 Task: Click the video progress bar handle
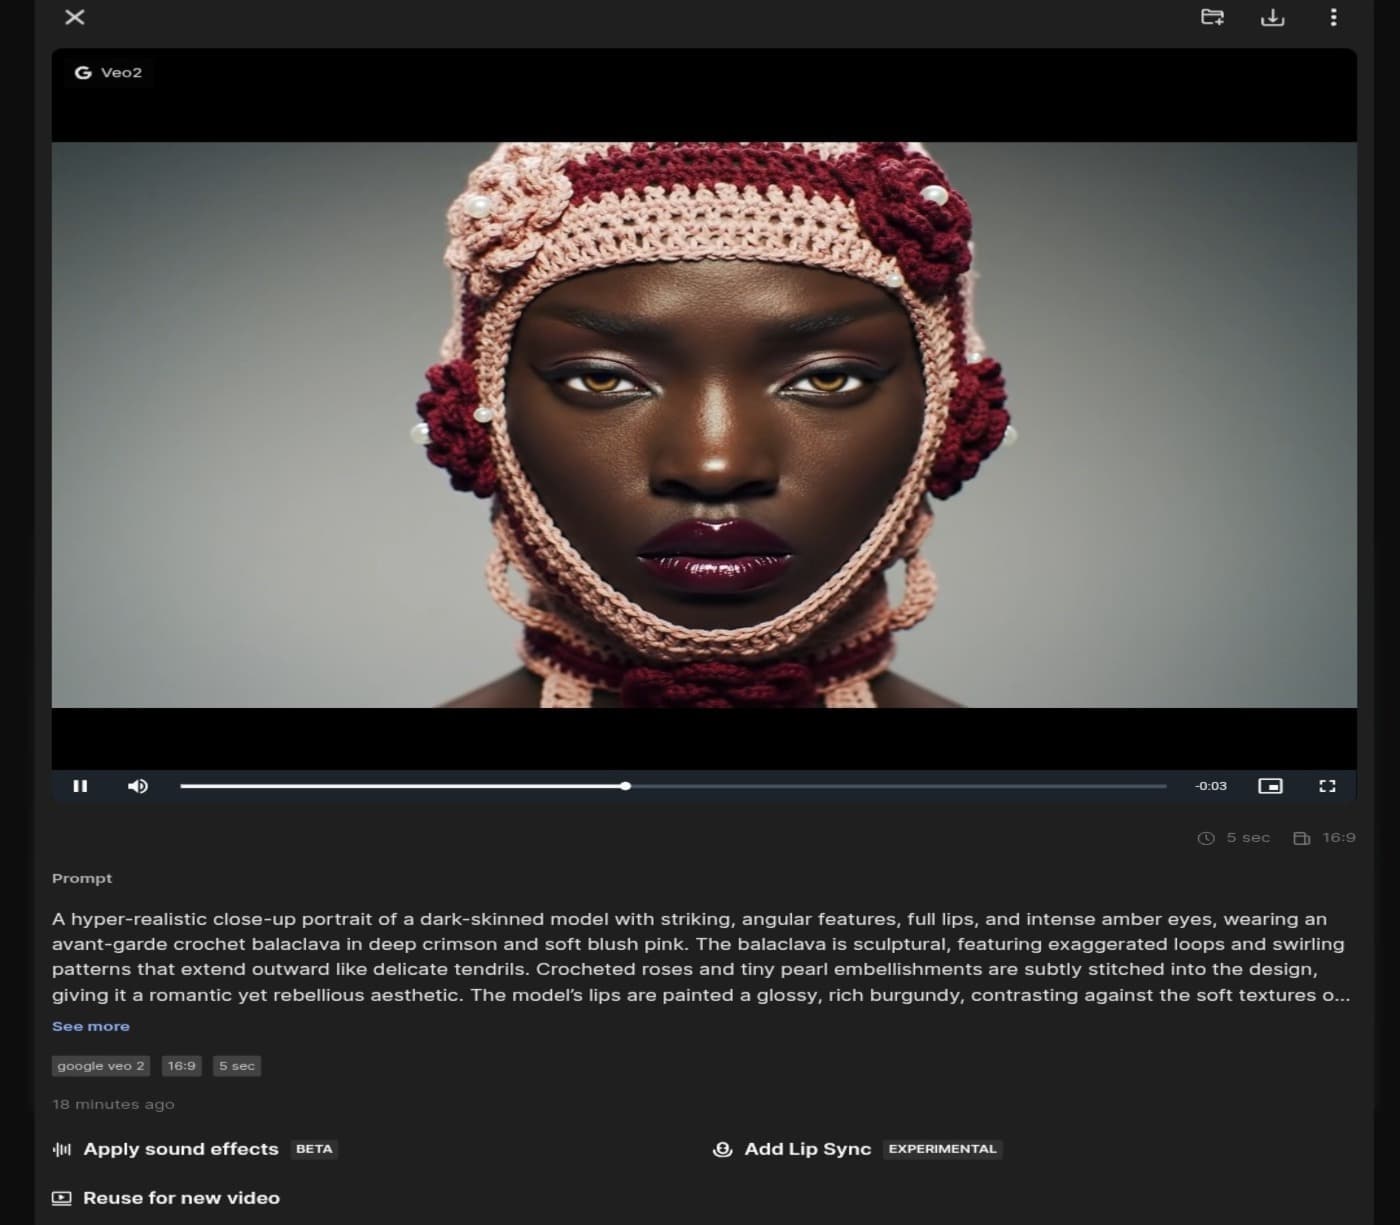[x=625, y=786]
